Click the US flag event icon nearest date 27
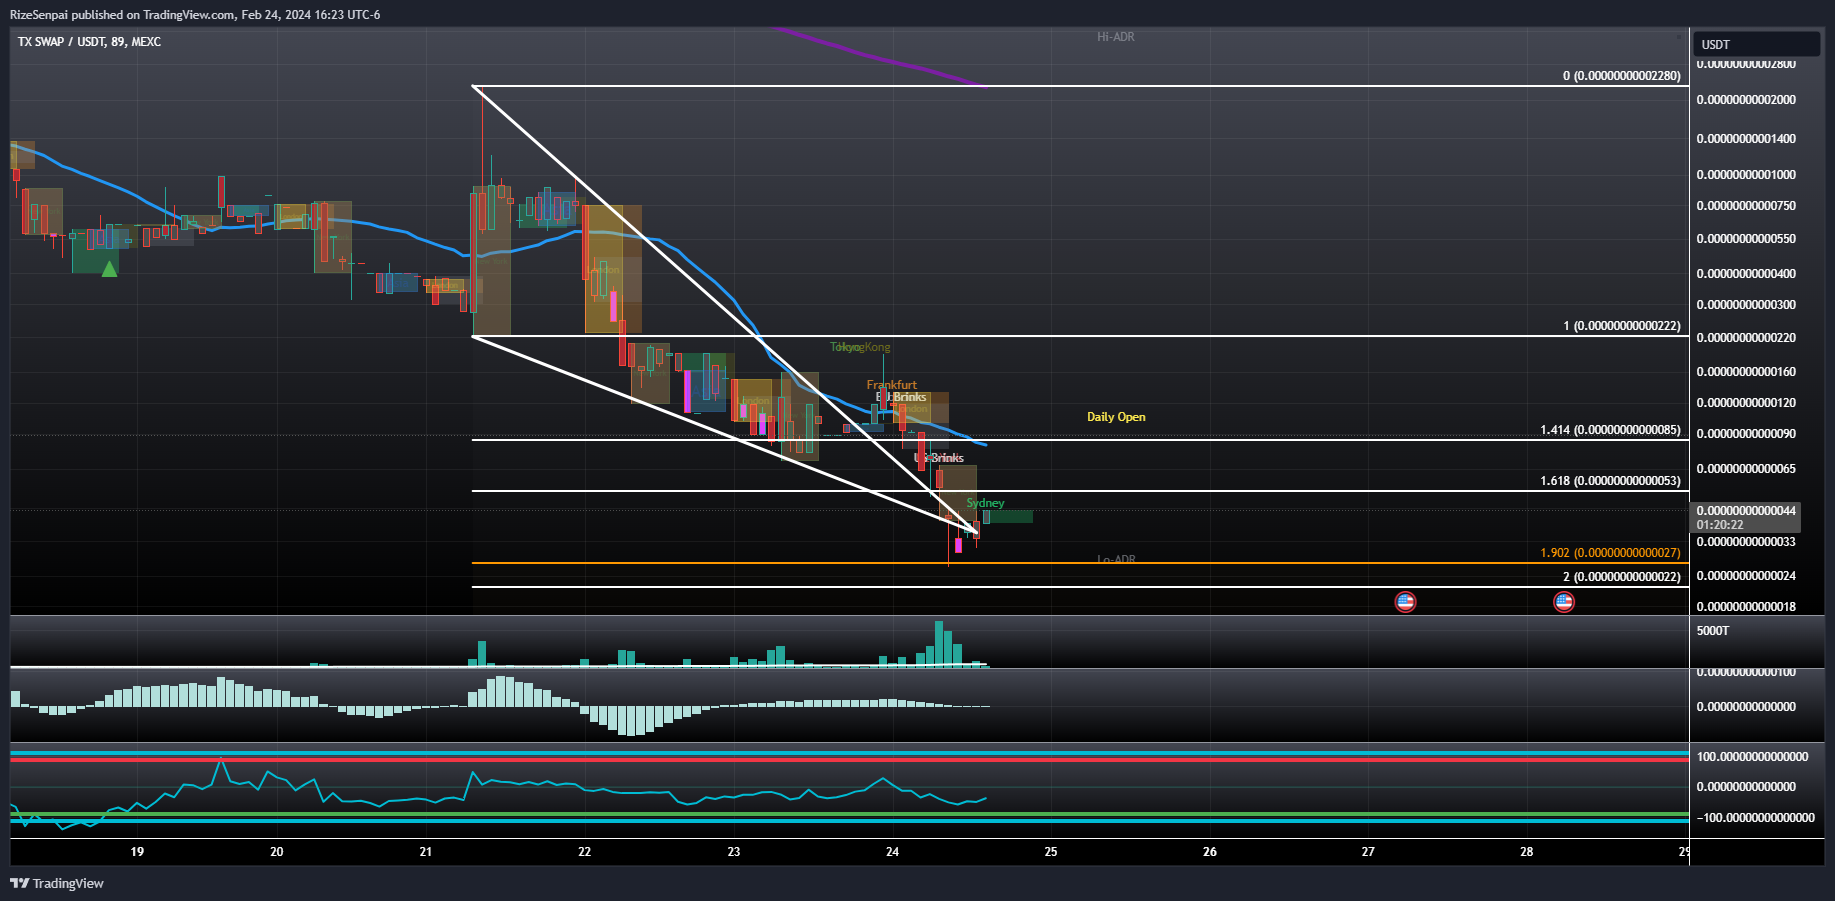 pos(1405,601)
